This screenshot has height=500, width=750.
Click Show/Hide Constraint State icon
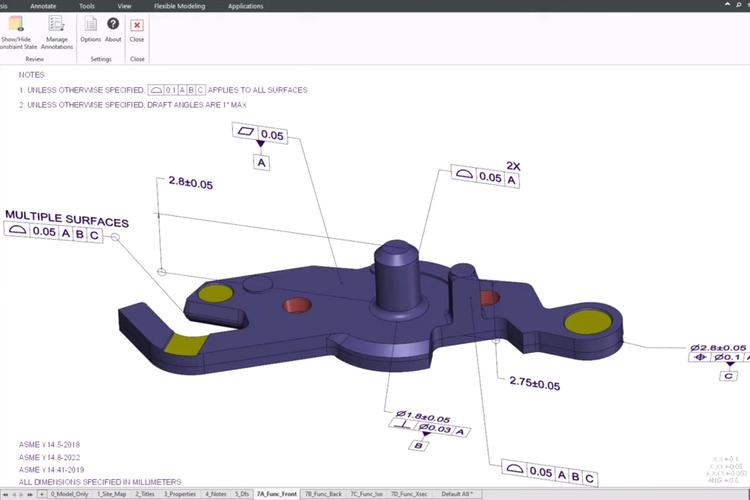[x=17, y=25]
